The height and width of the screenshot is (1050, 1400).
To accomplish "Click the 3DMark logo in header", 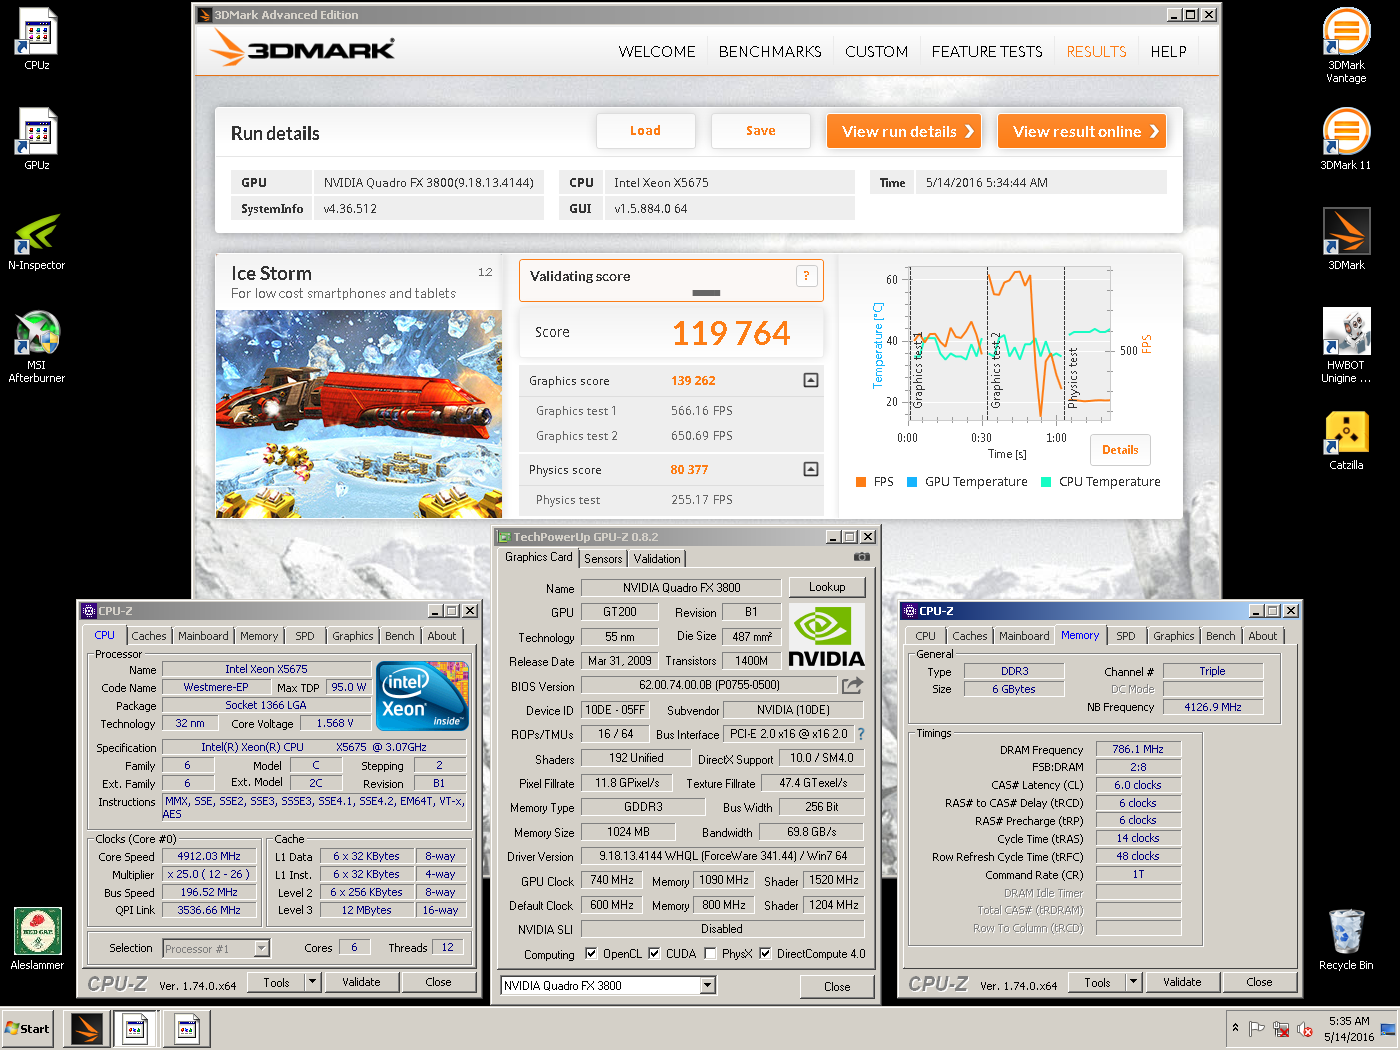I will pyautogui.click(x=302, y=48).
